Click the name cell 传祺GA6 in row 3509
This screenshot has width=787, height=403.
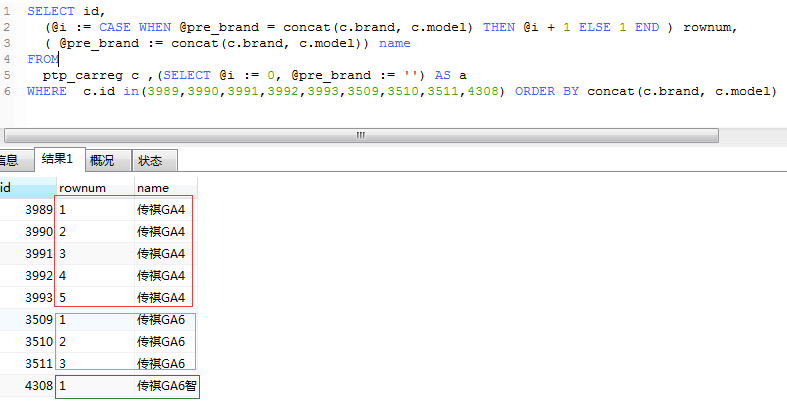166,320
